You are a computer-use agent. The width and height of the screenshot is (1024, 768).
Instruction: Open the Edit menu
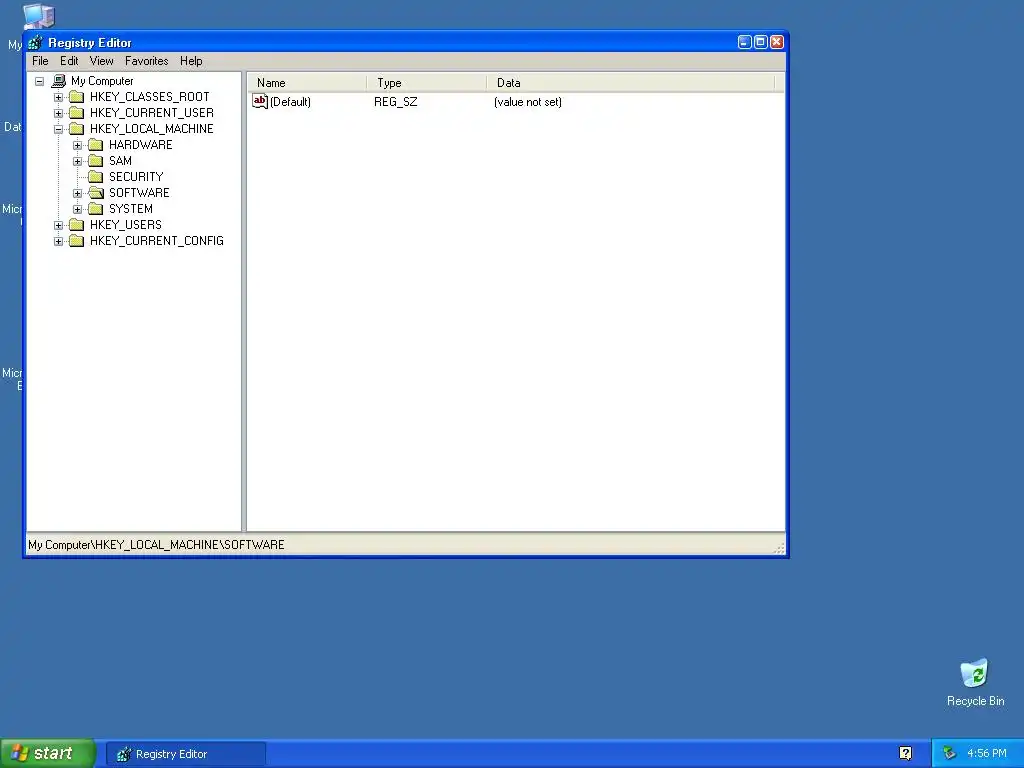click(69, 61)
